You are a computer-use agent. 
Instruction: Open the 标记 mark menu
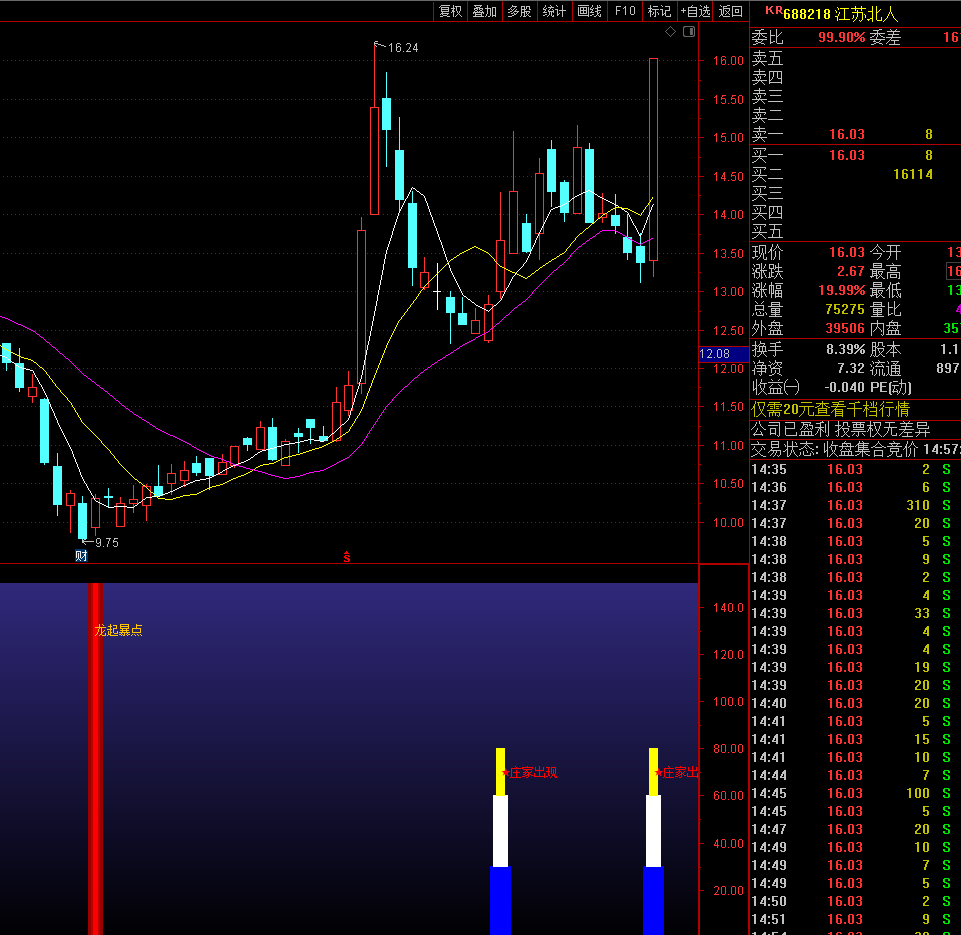point(659,11)
